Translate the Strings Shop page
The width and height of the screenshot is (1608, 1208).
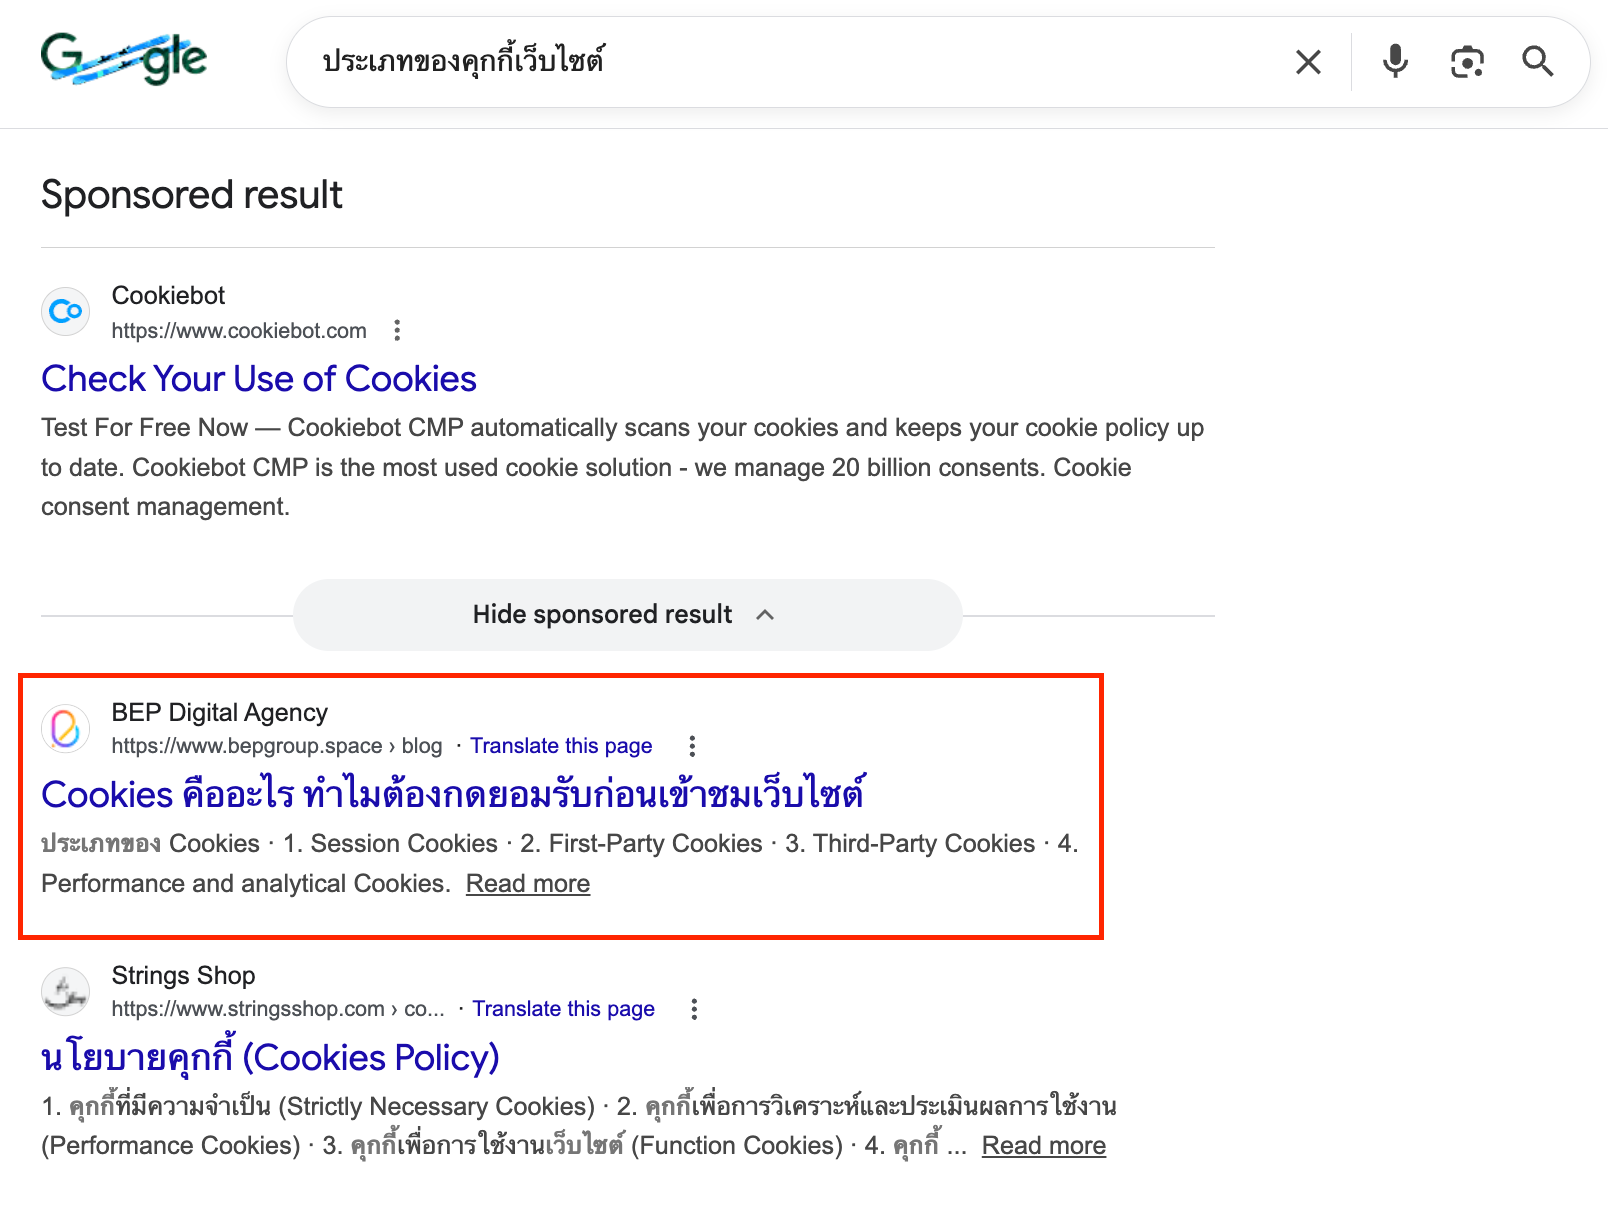coord(563,1008)
